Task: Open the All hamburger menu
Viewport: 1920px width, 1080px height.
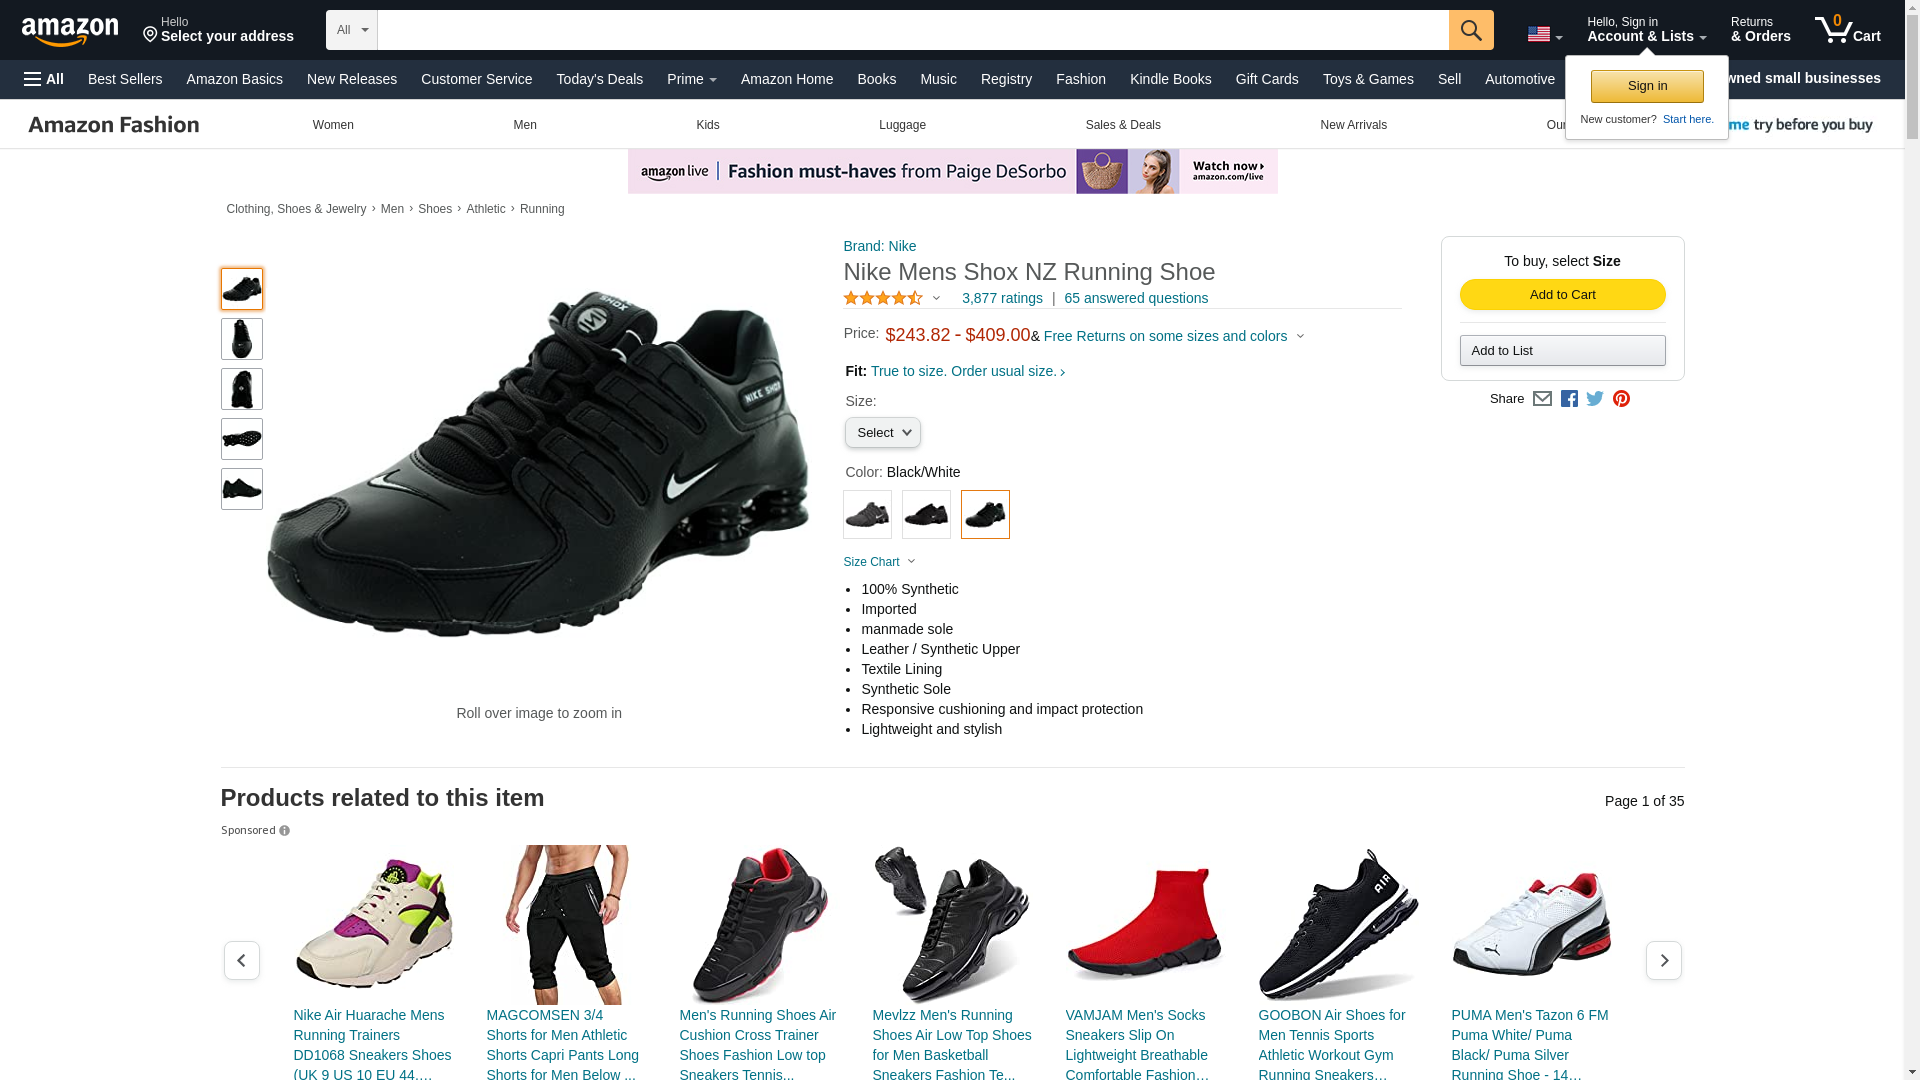Action: (44, 79)
